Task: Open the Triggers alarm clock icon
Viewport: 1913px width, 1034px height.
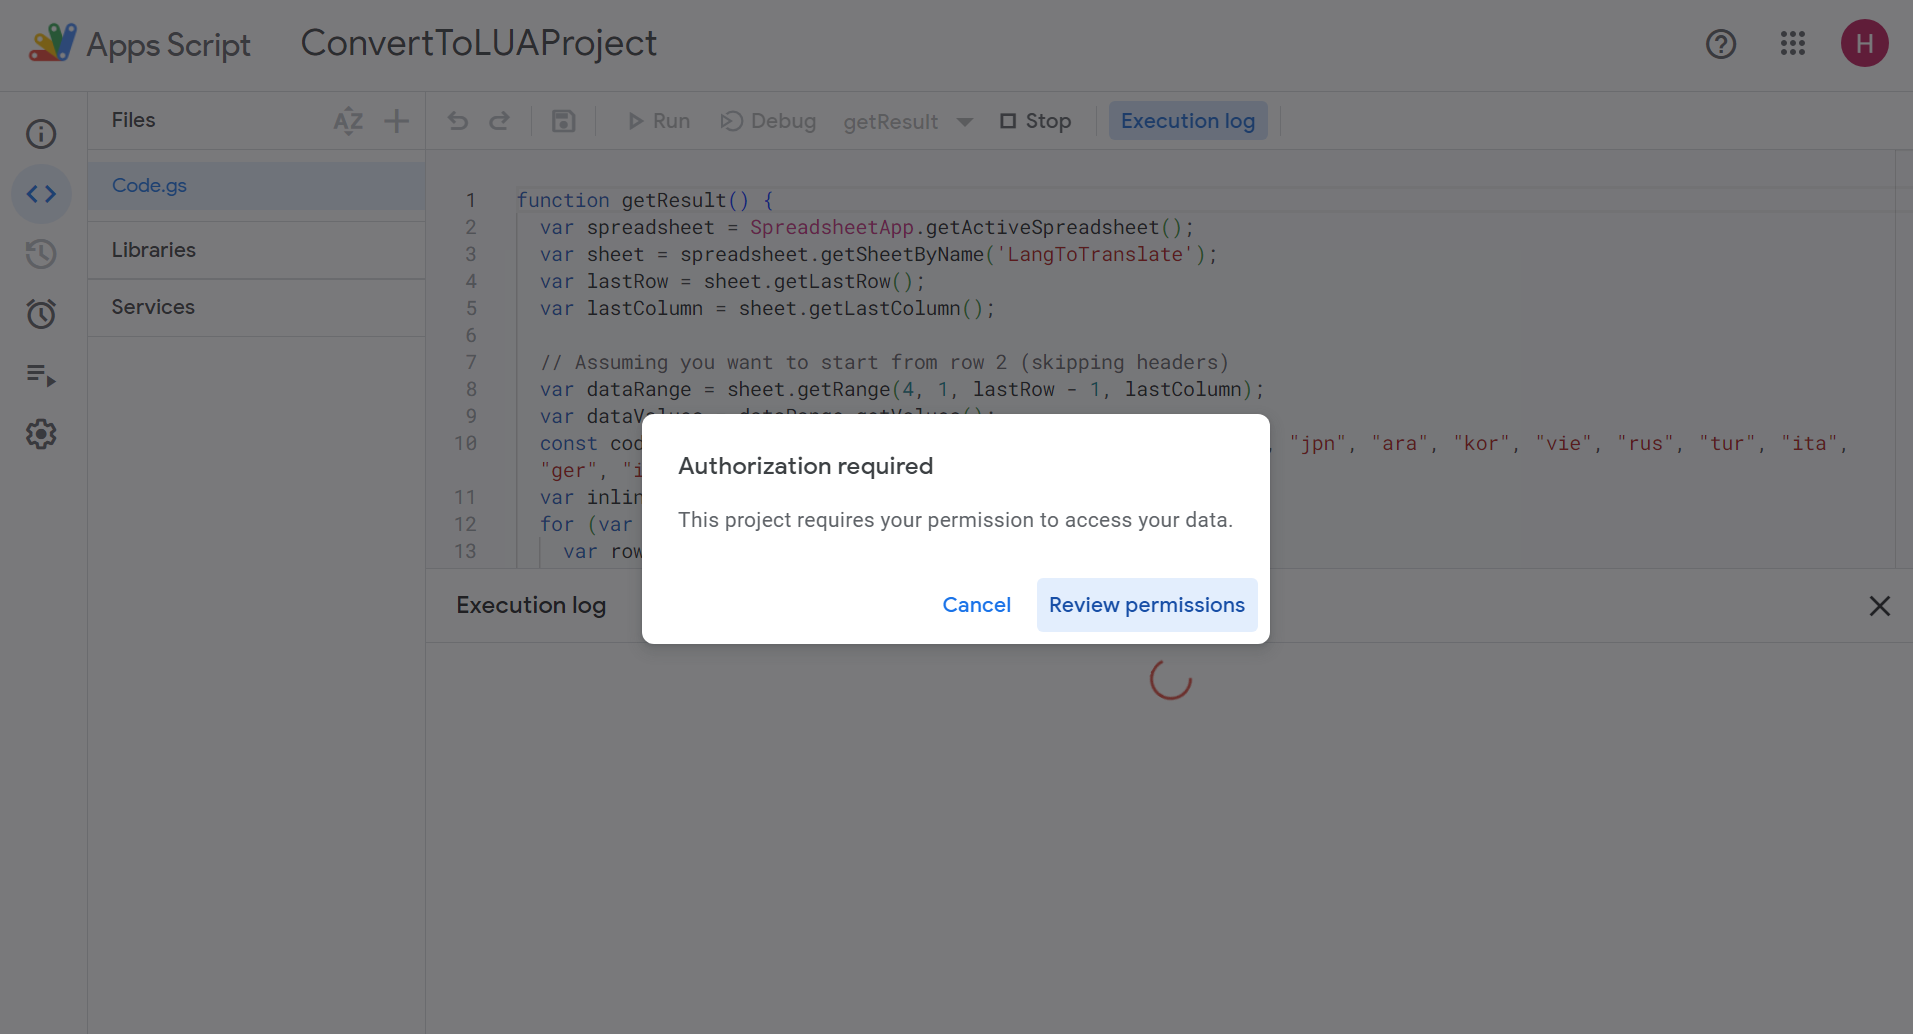Action: pos(41,314)
